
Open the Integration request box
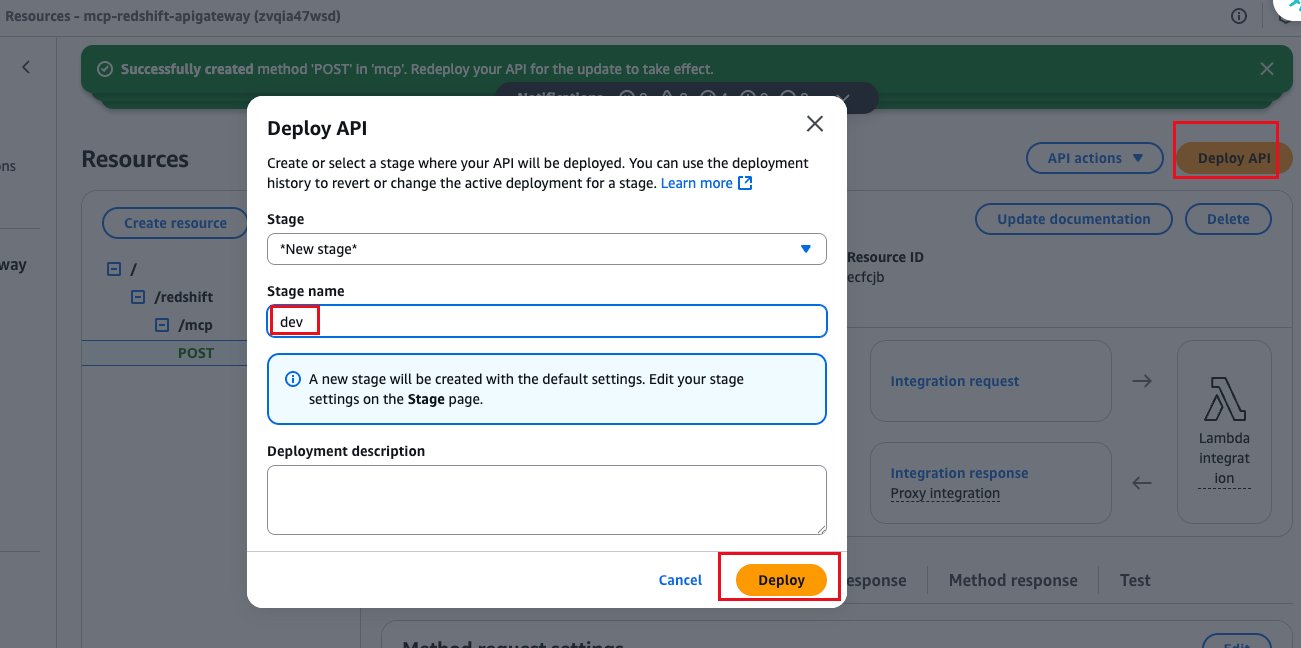(991, 381)
